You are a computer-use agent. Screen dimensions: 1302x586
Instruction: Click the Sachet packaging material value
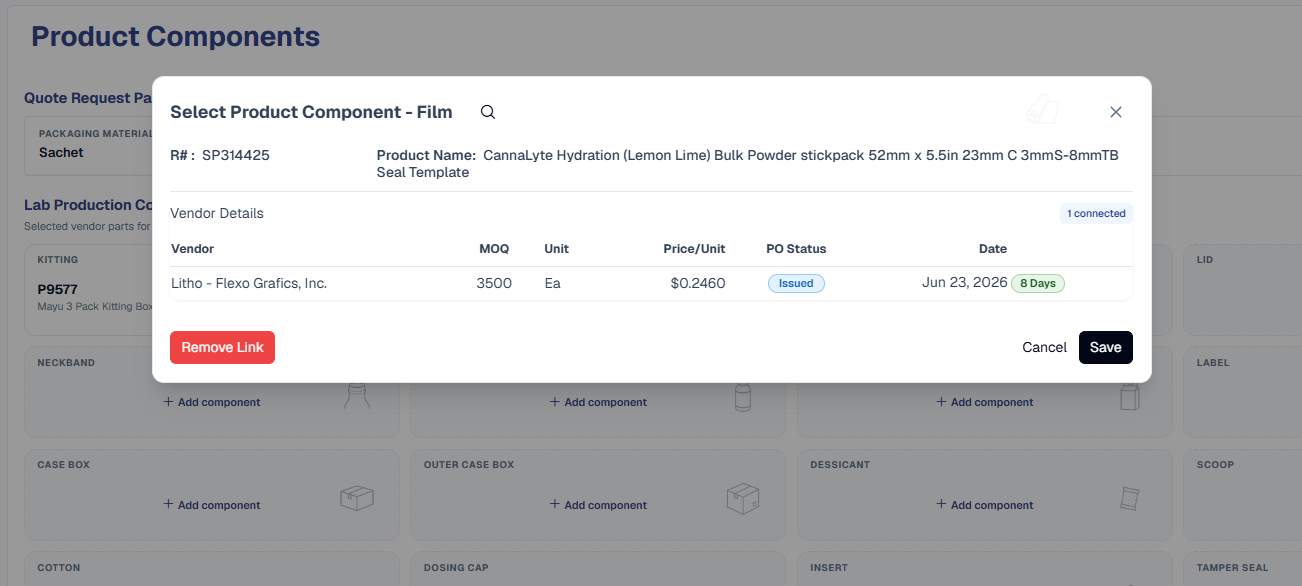point(61,153)
